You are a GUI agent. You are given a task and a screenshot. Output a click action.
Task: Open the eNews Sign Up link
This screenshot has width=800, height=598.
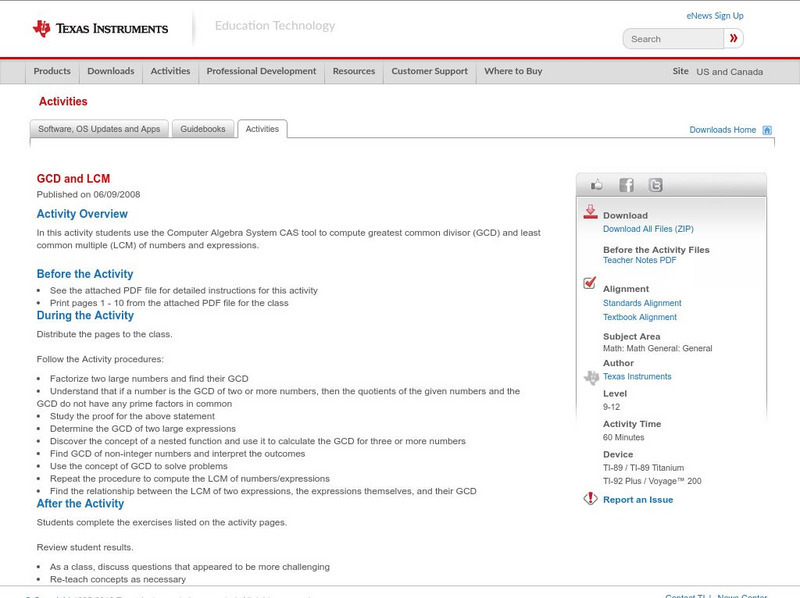pyautogui.click(x=715, y=16)
